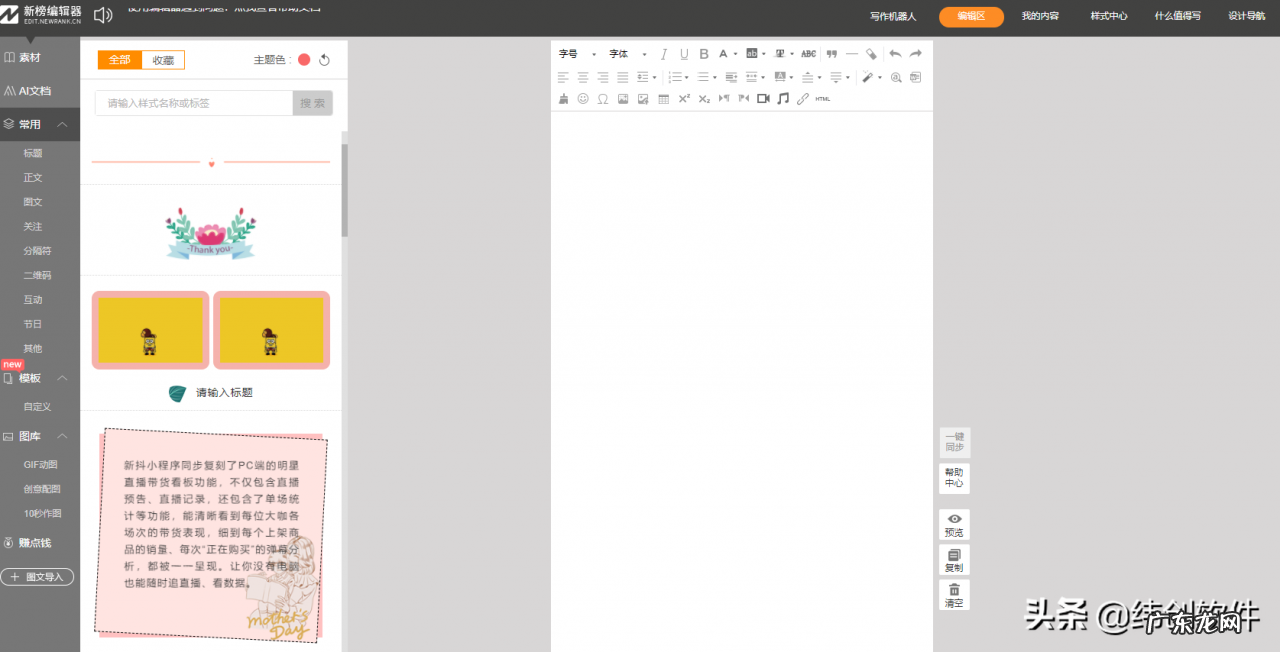The height and width of the screenshot is (652, 1280).
Task: Open the 字体 font family dropdown
Action: (x=627, y=54)
